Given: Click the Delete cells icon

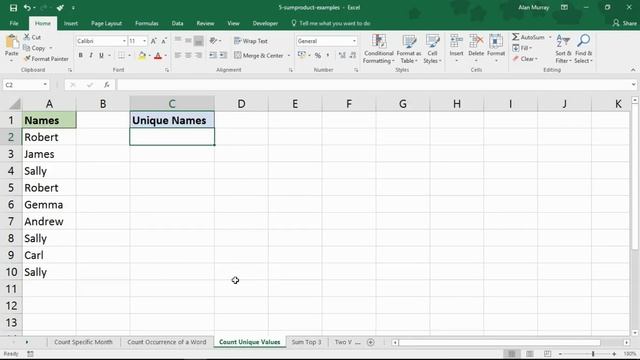Looking at the screenshot, I should pos(476,42).
